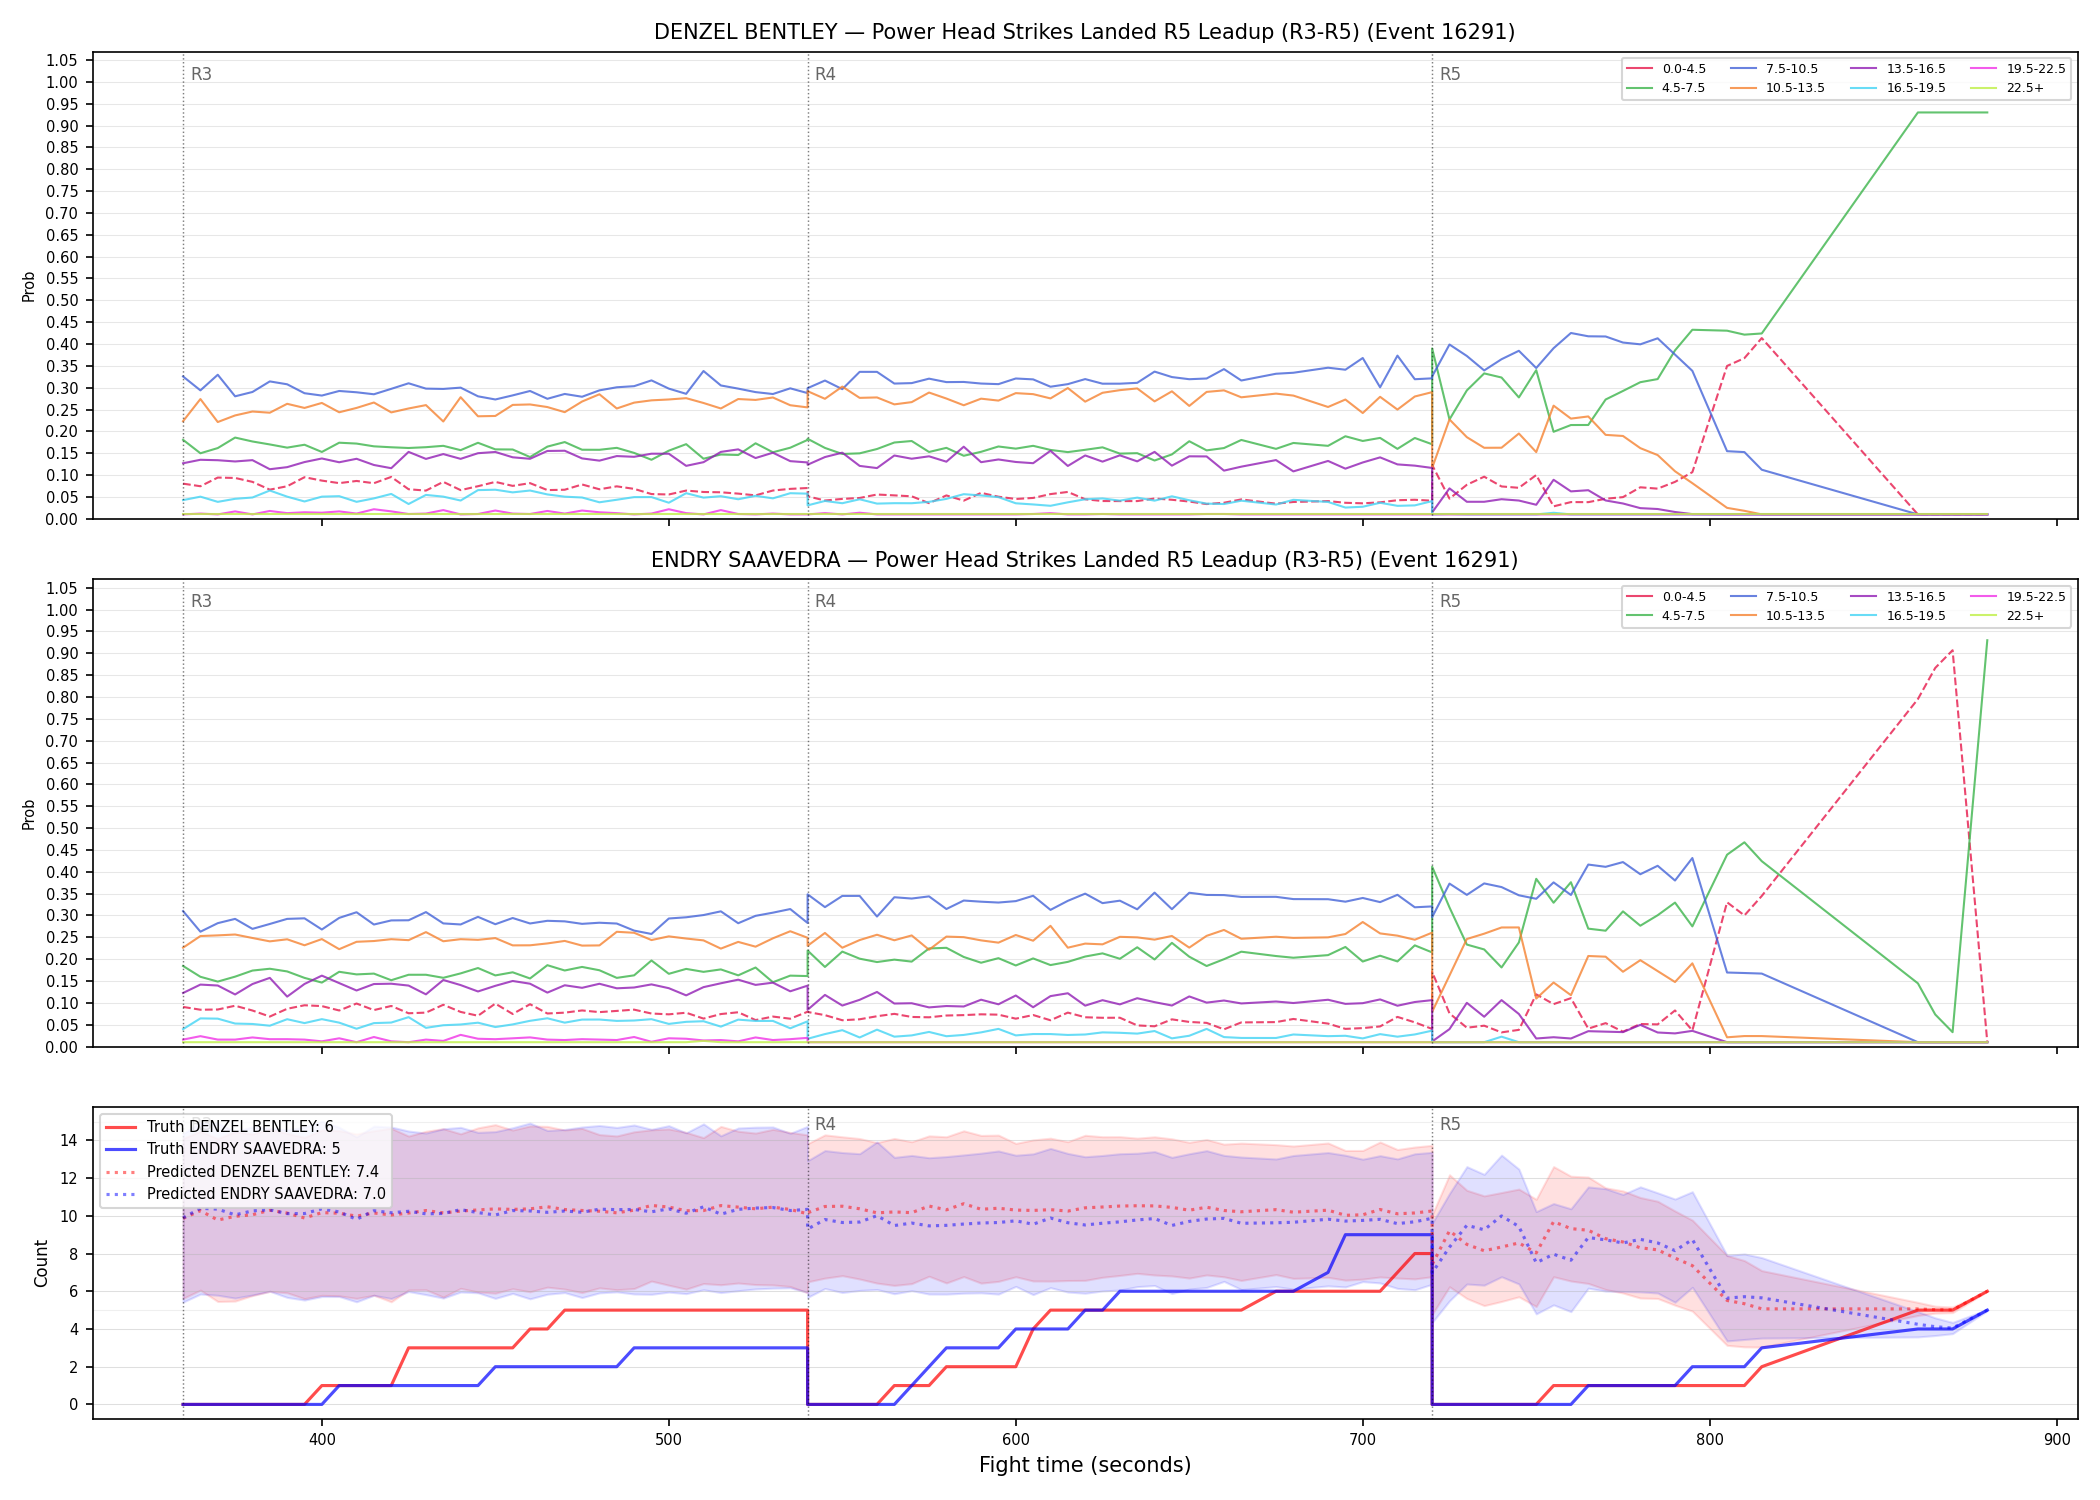This screenshot has height=1500, width=2100.
Task: Click the R3 round marker in the Endry Saavedra chart
Action: [201, 601]
